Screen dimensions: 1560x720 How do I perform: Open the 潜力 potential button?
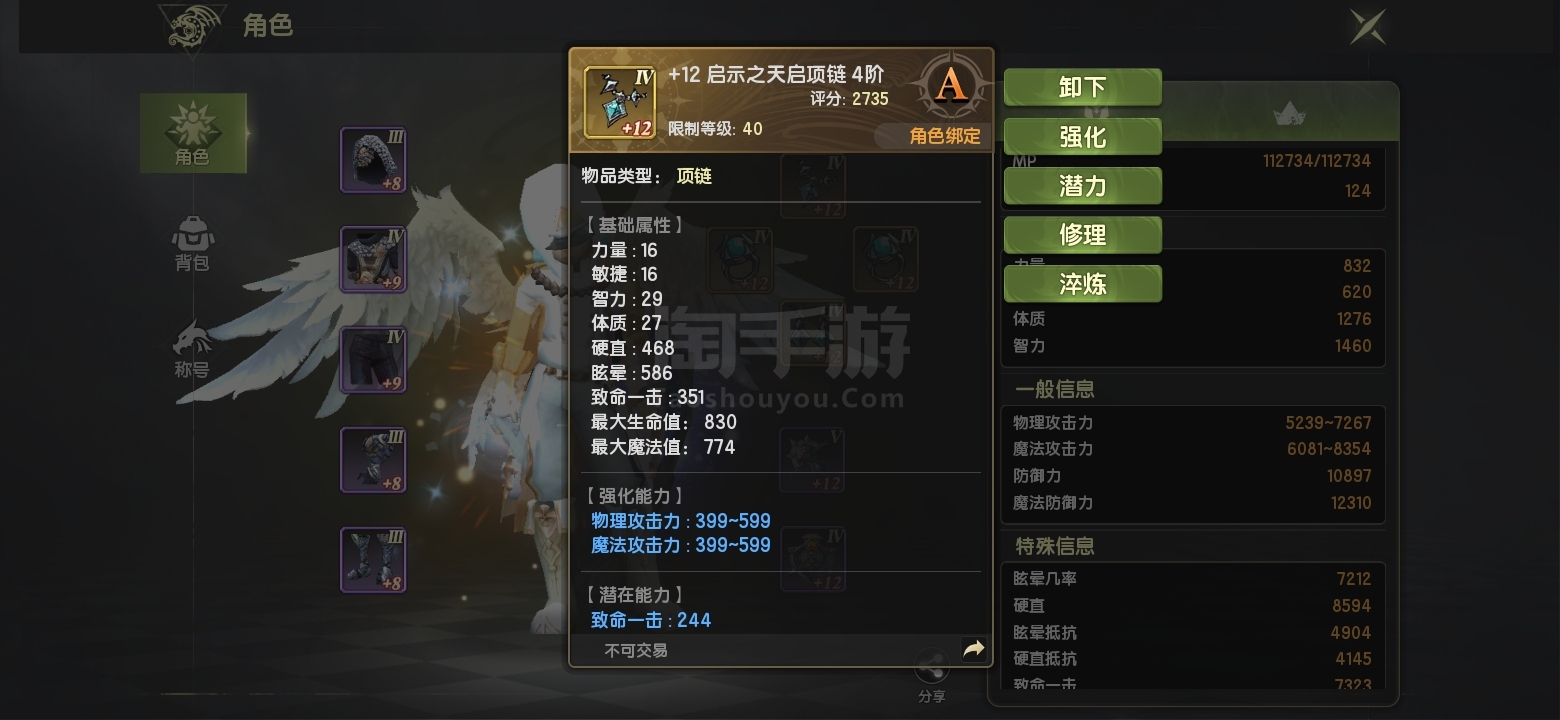(1082, 185)
